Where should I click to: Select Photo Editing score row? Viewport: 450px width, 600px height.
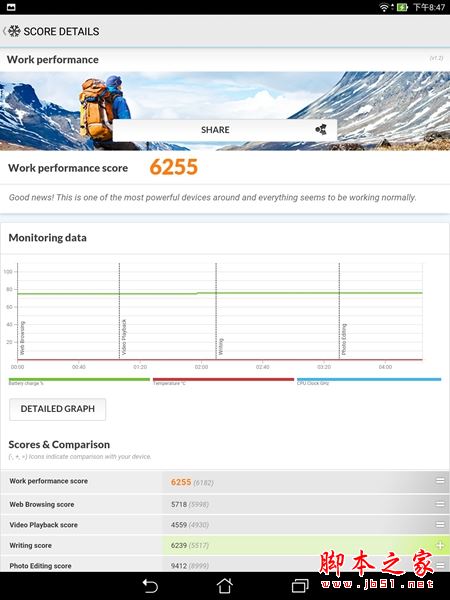point(225,565)
